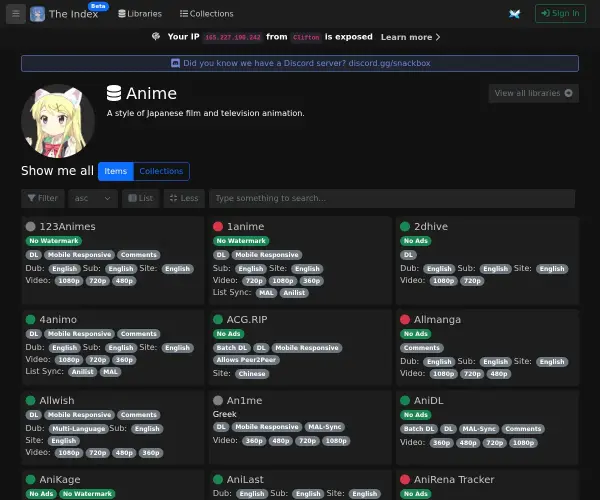Click the Clifton location tag
This screenshot has height=500, width=600.
pos(306,37)
